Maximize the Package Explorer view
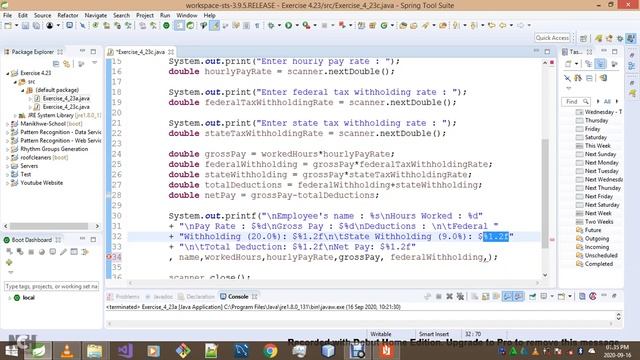This screenshot has height=360, width=640. pos(93,52)
